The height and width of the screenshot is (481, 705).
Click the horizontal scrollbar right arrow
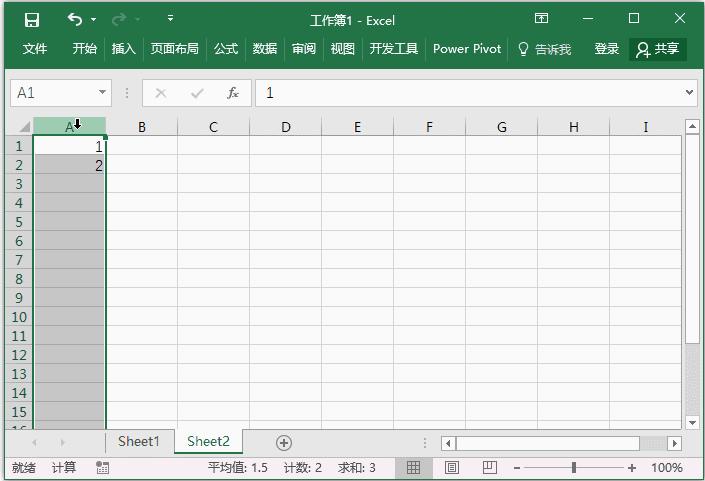click(x=674, y=443)
